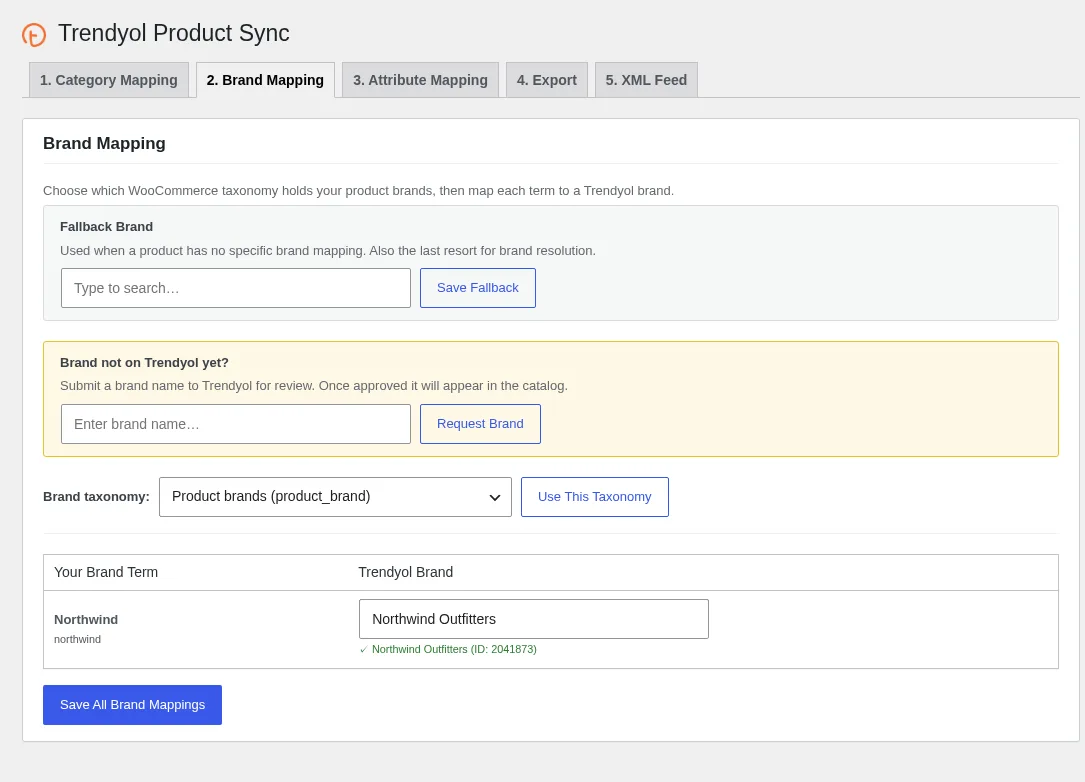Click the Brand taxonomy label
The width and height of the screenshot is (1085, 782).
tap(96, 497)
